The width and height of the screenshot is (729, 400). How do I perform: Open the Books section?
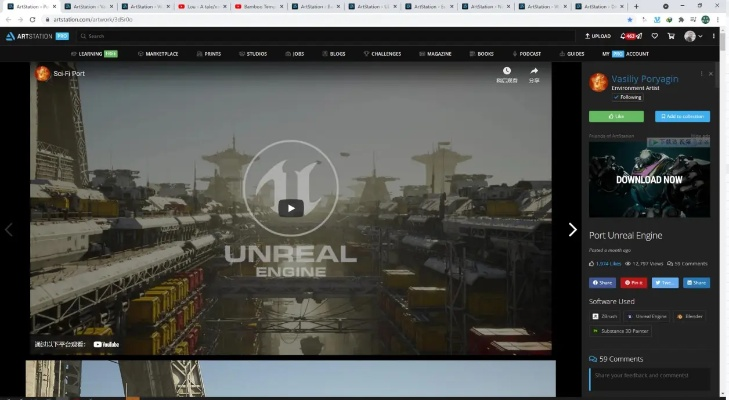482,53
